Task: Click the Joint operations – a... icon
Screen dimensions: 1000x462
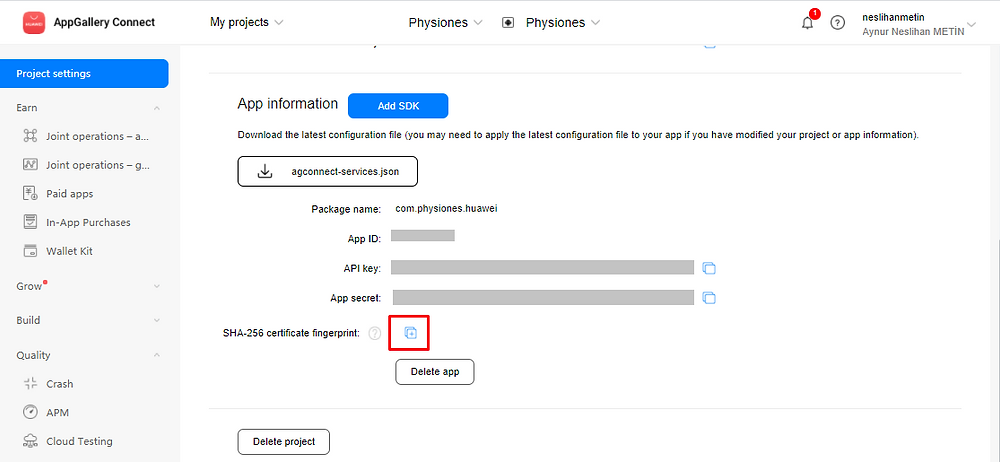Action: point(30,136)
